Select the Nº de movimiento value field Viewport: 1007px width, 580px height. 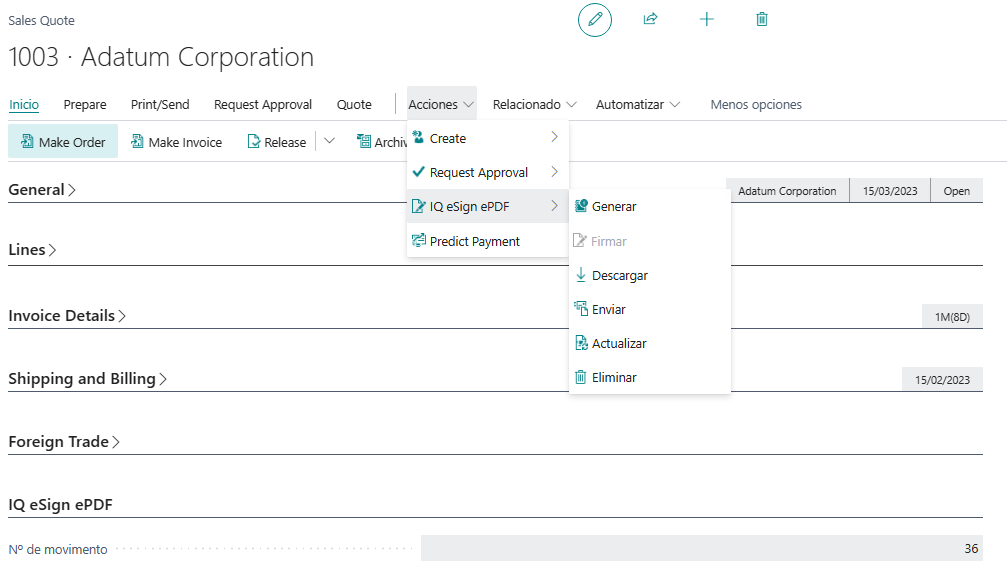pyautogui.click(x=714, y=549)
